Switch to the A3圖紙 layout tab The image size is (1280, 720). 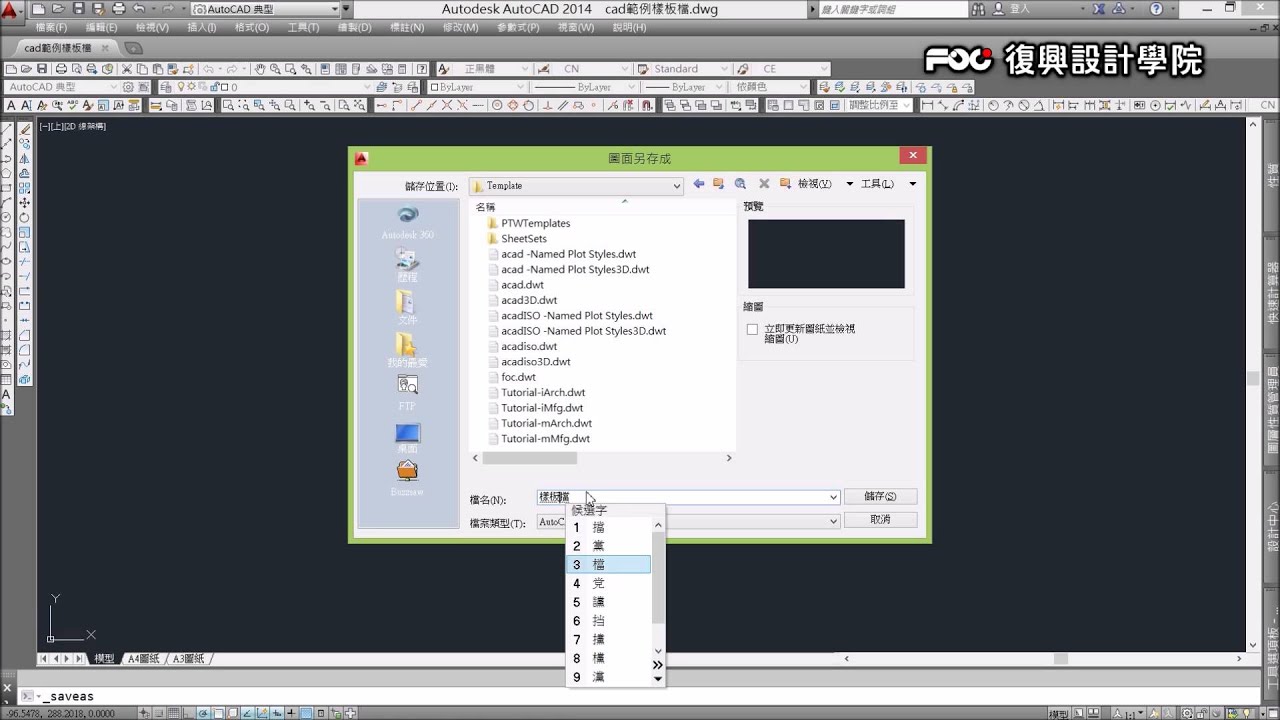[x=188, y=659]
